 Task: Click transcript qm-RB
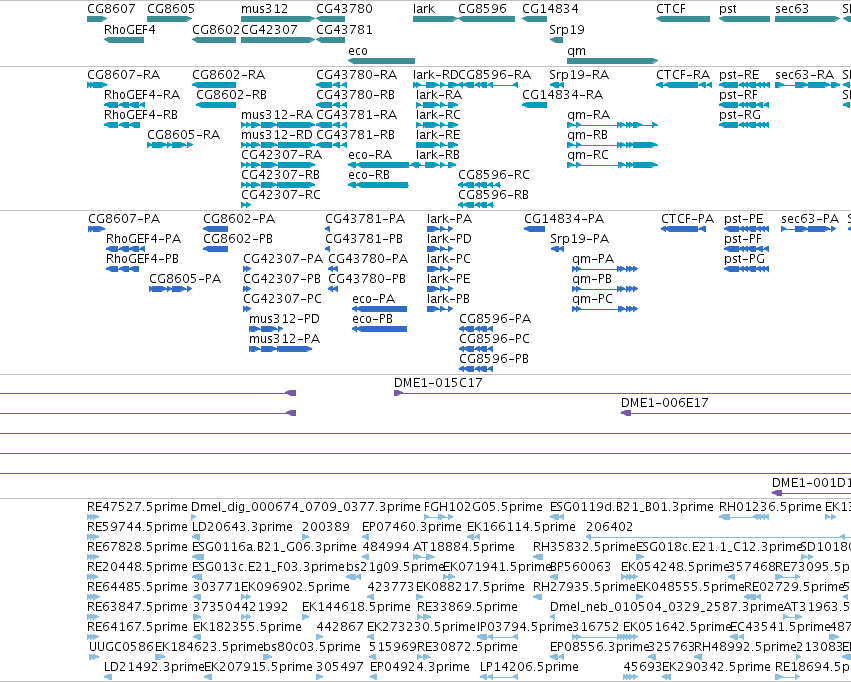(612, 145)
